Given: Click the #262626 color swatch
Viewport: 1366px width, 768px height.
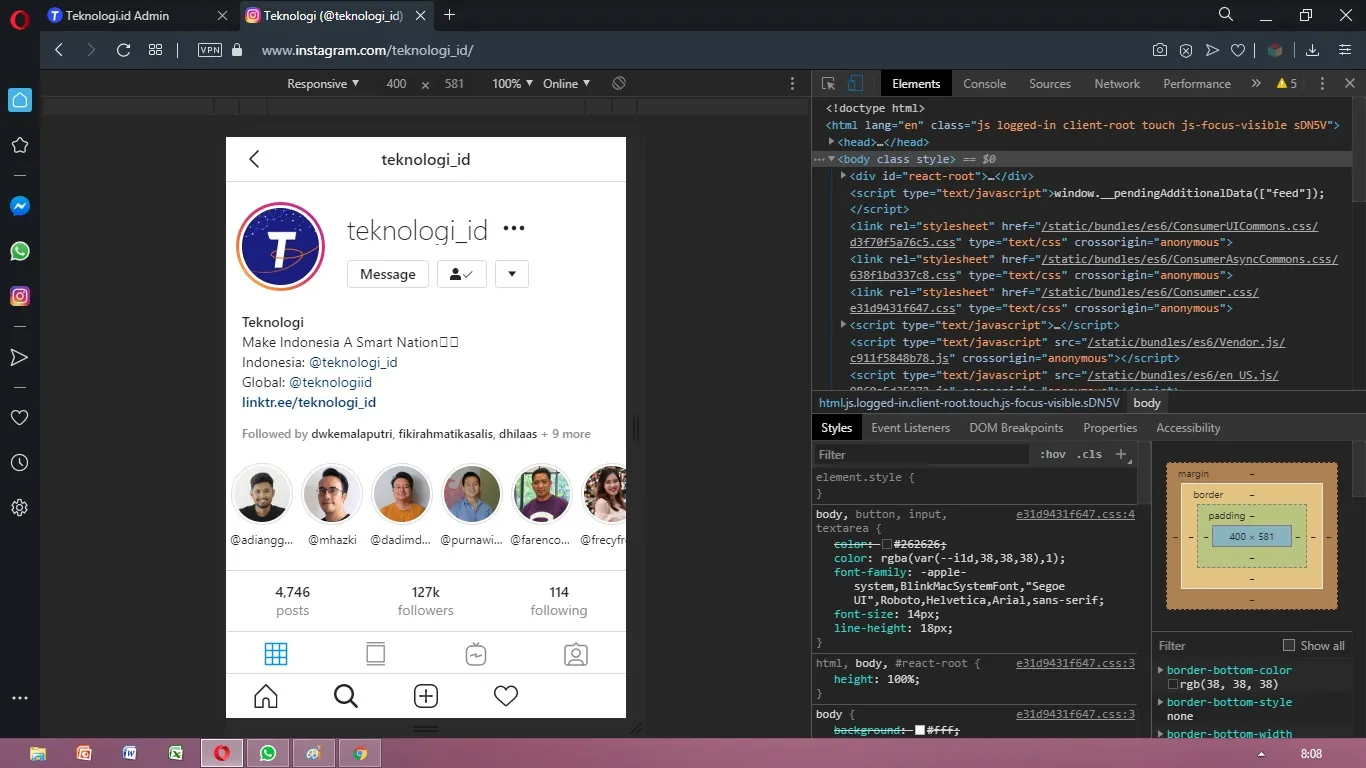Looking at the screenshot, I should (x=886, y=543).
